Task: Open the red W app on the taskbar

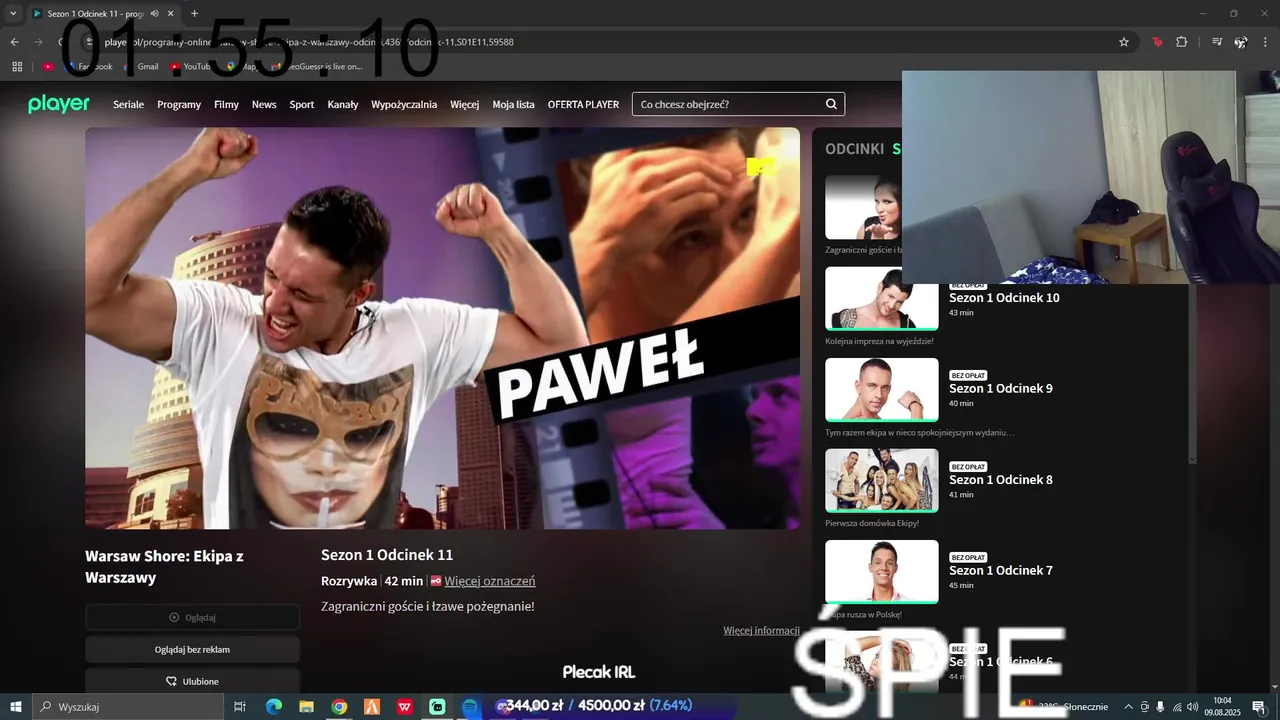Action: tap(404, 707)
